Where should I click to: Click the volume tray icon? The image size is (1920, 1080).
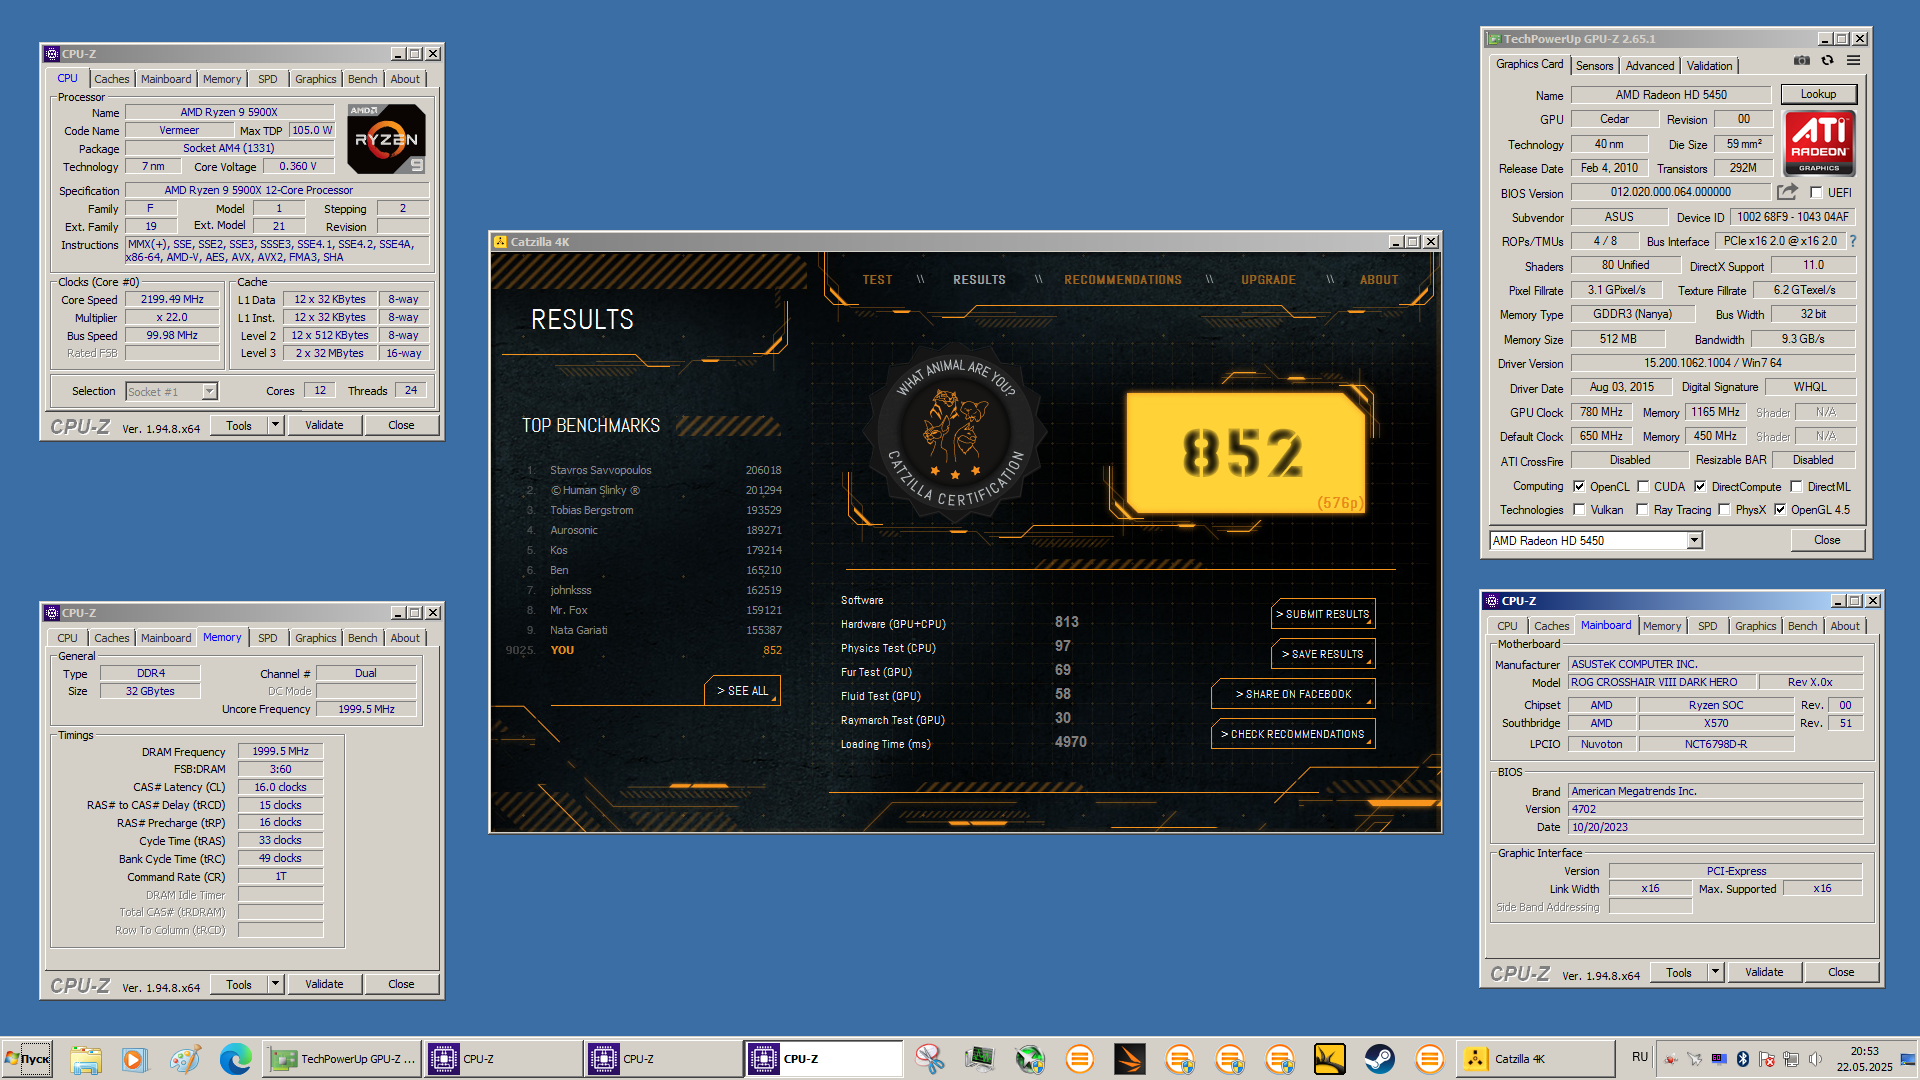tap(1815, 1059)
